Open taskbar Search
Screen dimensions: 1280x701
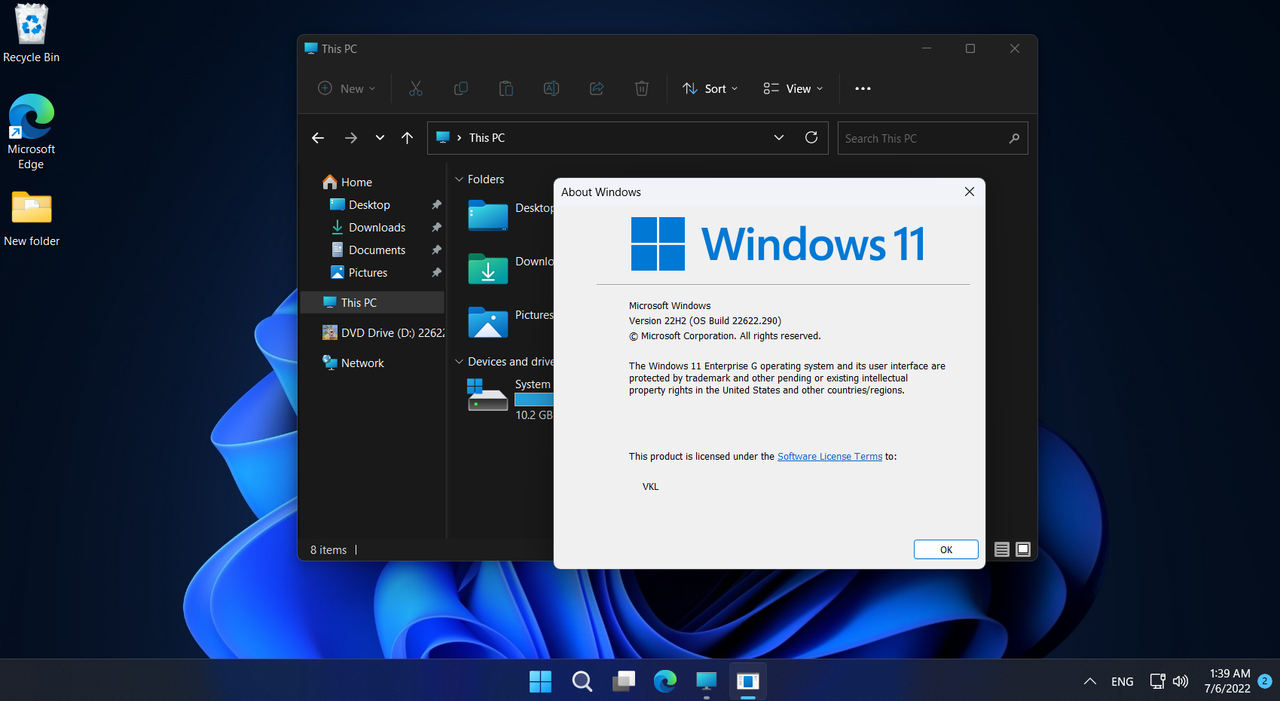tap(582, 681)
